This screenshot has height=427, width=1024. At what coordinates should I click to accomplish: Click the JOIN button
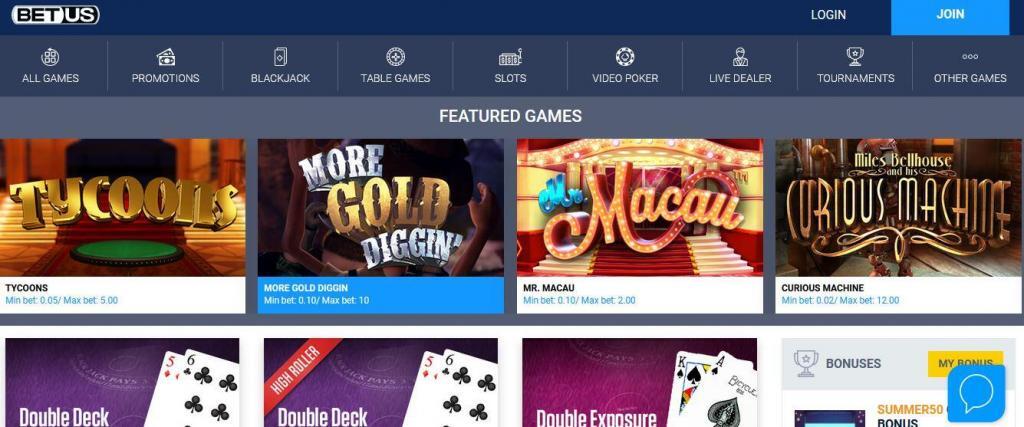pyautogui.click(x=950, y=15)
